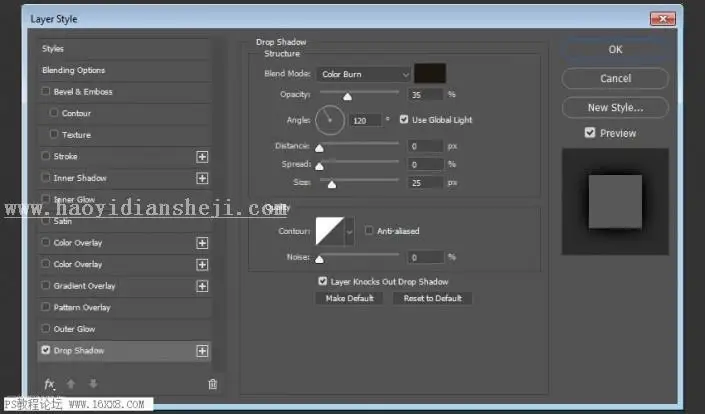Select the Satin effect row

[x=124, y=221]
